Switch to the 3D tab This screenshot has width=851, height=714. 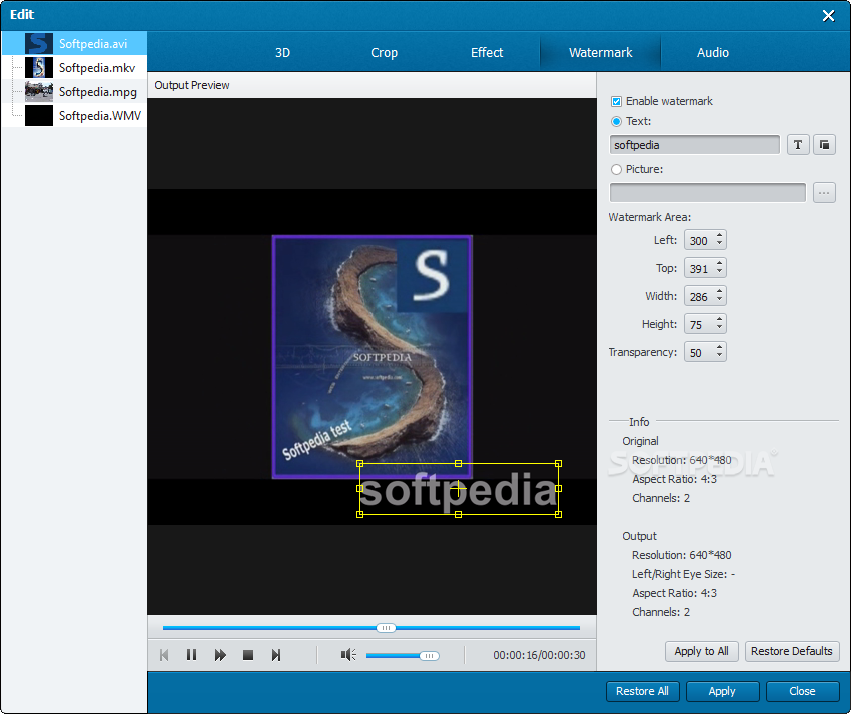coord(282,53)
